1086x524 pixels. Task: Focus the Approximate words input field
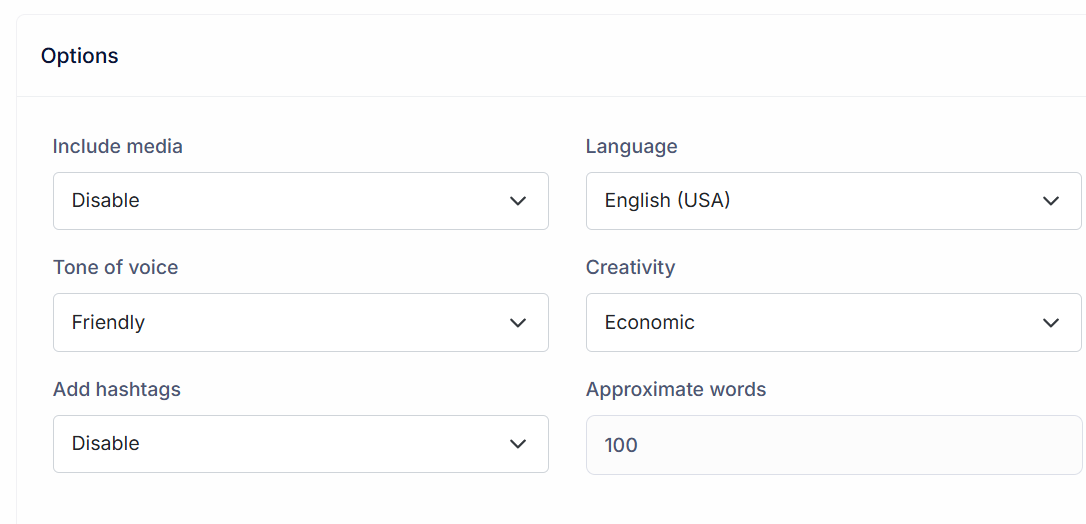[x=832, y=445]
